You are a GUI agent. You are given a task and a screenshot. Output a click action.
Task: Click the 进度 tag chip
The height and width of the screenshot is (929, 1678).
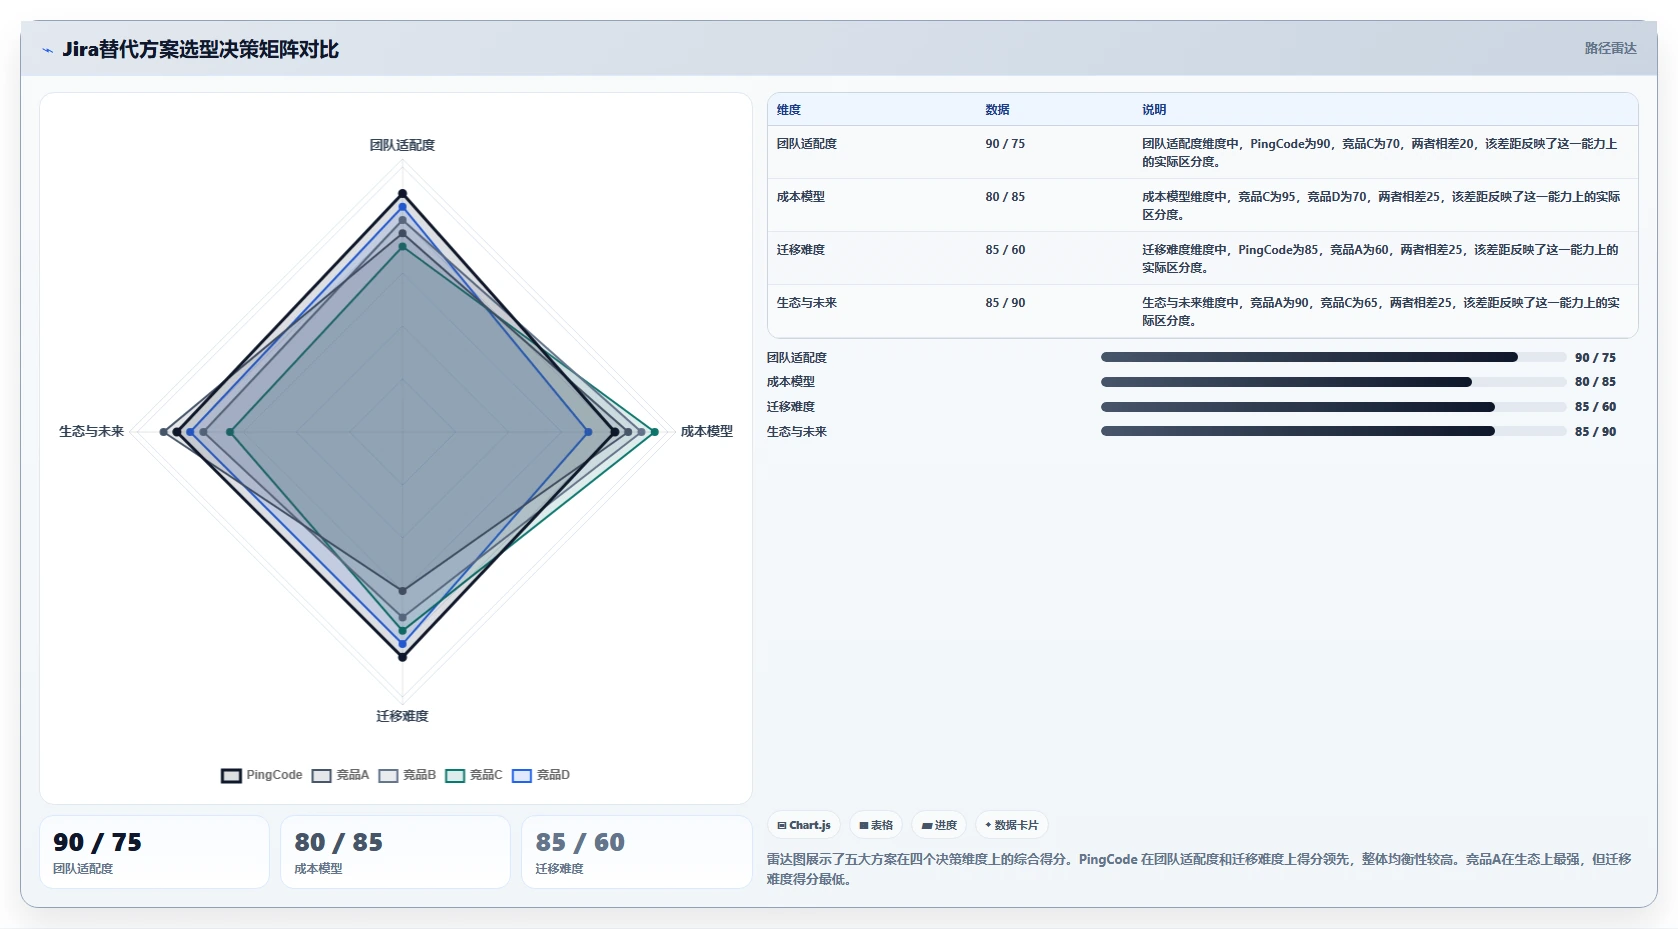[x=939, y=825]
